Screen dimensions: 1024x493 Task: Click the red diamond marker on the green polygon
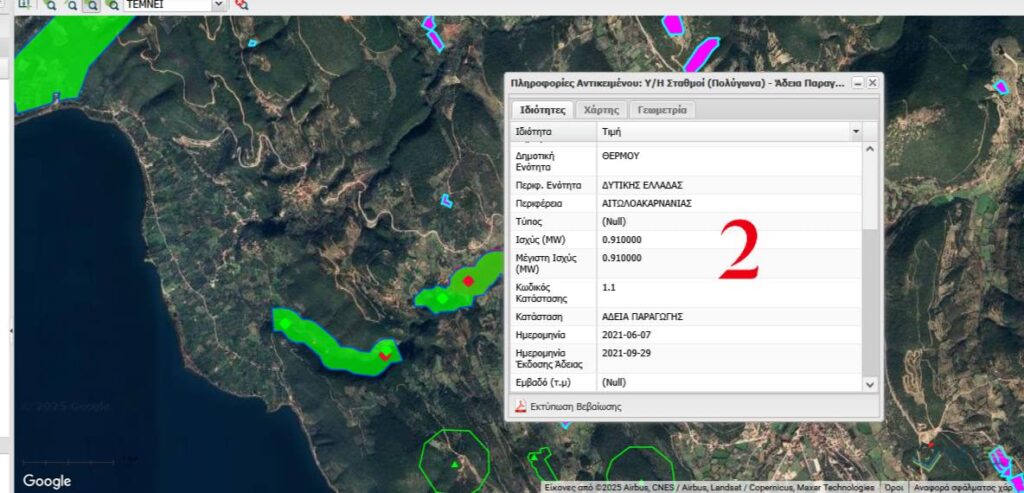pyautogui.click(x=467, y=281)
